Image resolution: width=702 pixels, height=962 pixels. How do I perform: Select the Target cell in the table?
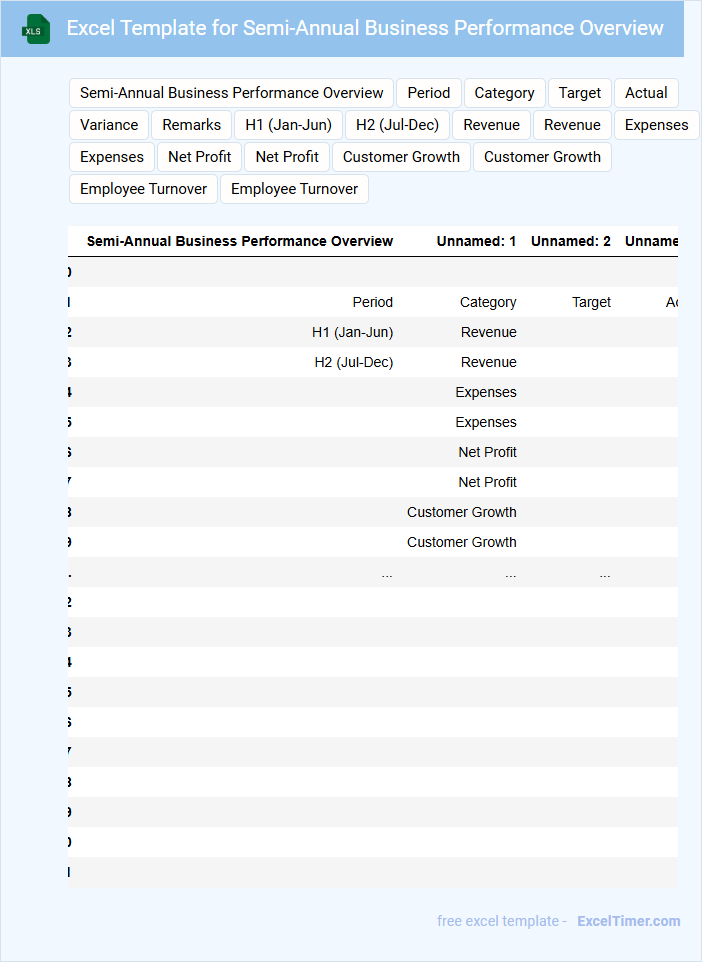(591, 302)
